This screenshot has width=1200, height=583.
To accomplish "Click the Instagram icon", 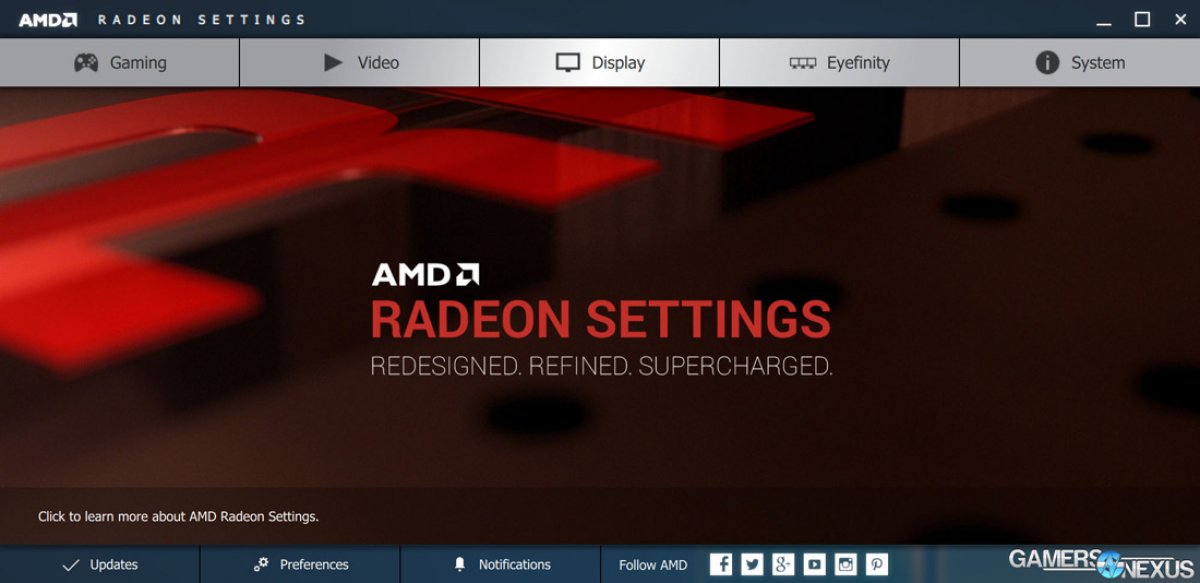I will click(x=846, y=564).
